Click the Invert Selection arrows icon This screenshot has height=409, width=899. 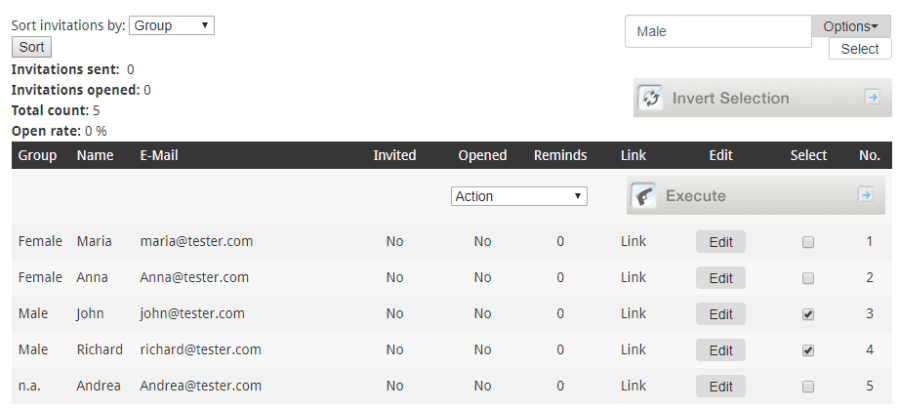[x=652, y=98]
